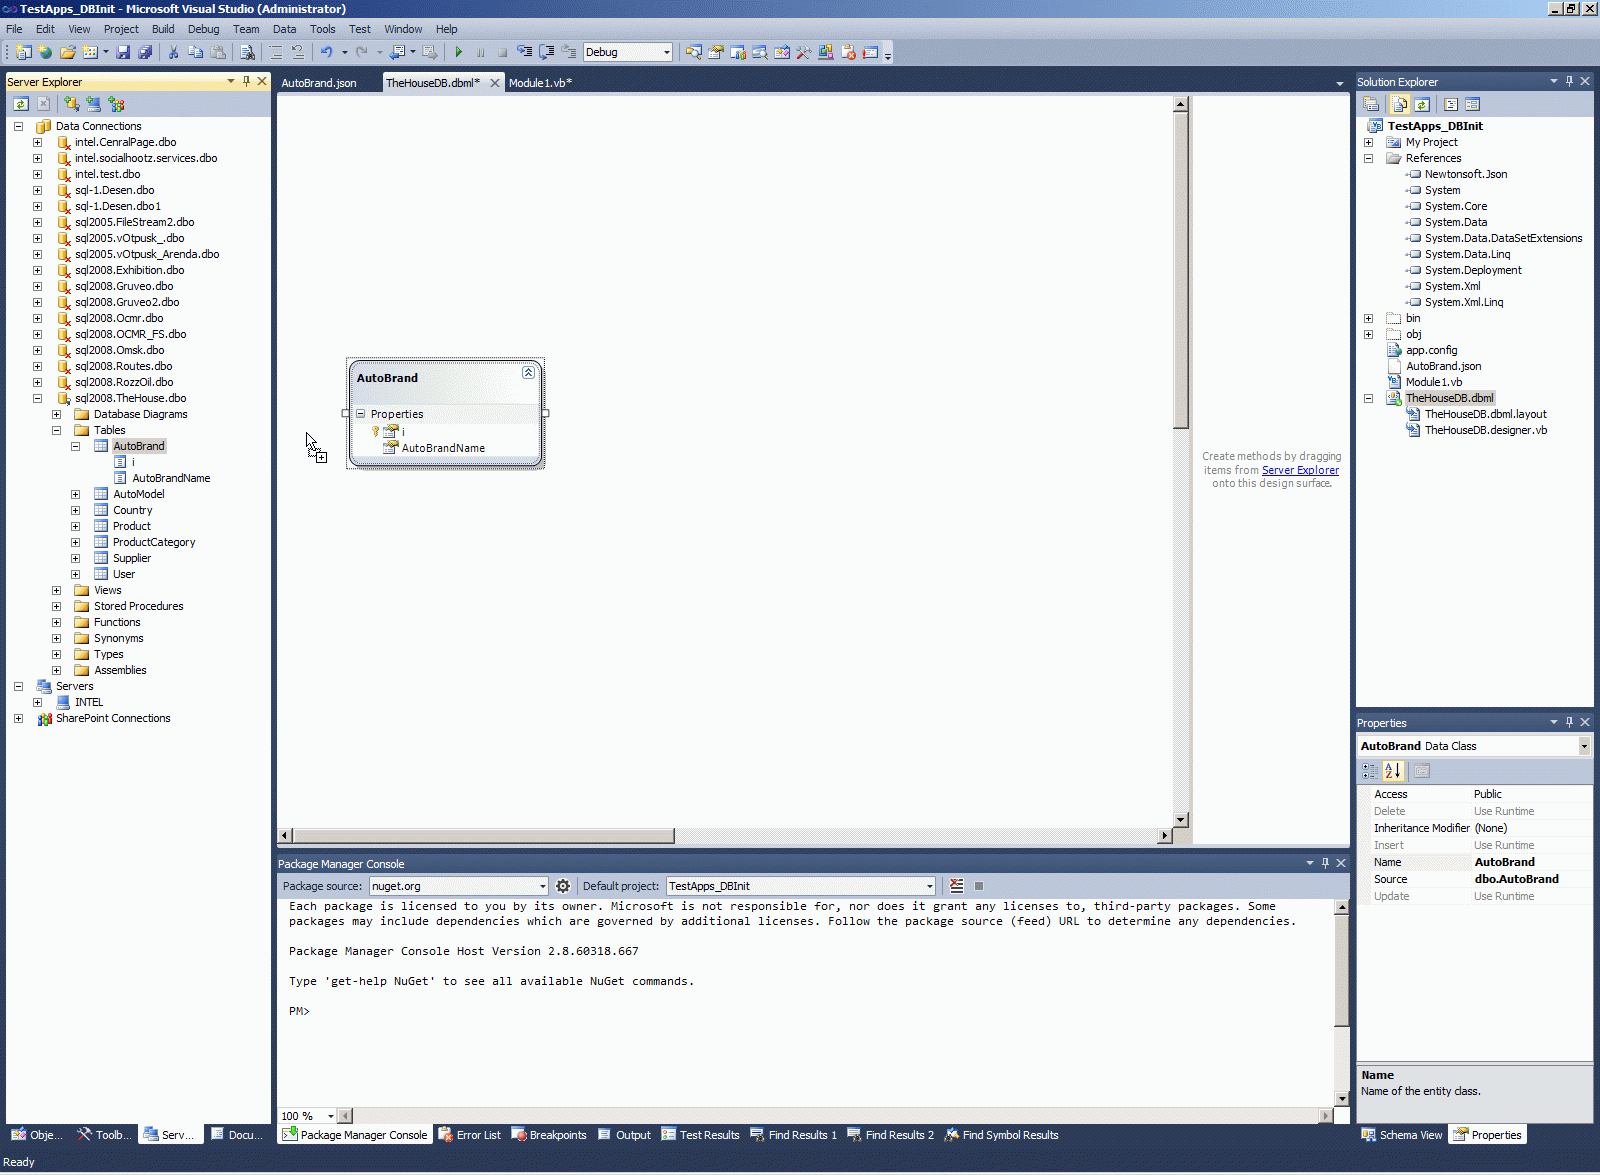
Task: Select the Product table in Server Explorer
Action: (132, 526)
